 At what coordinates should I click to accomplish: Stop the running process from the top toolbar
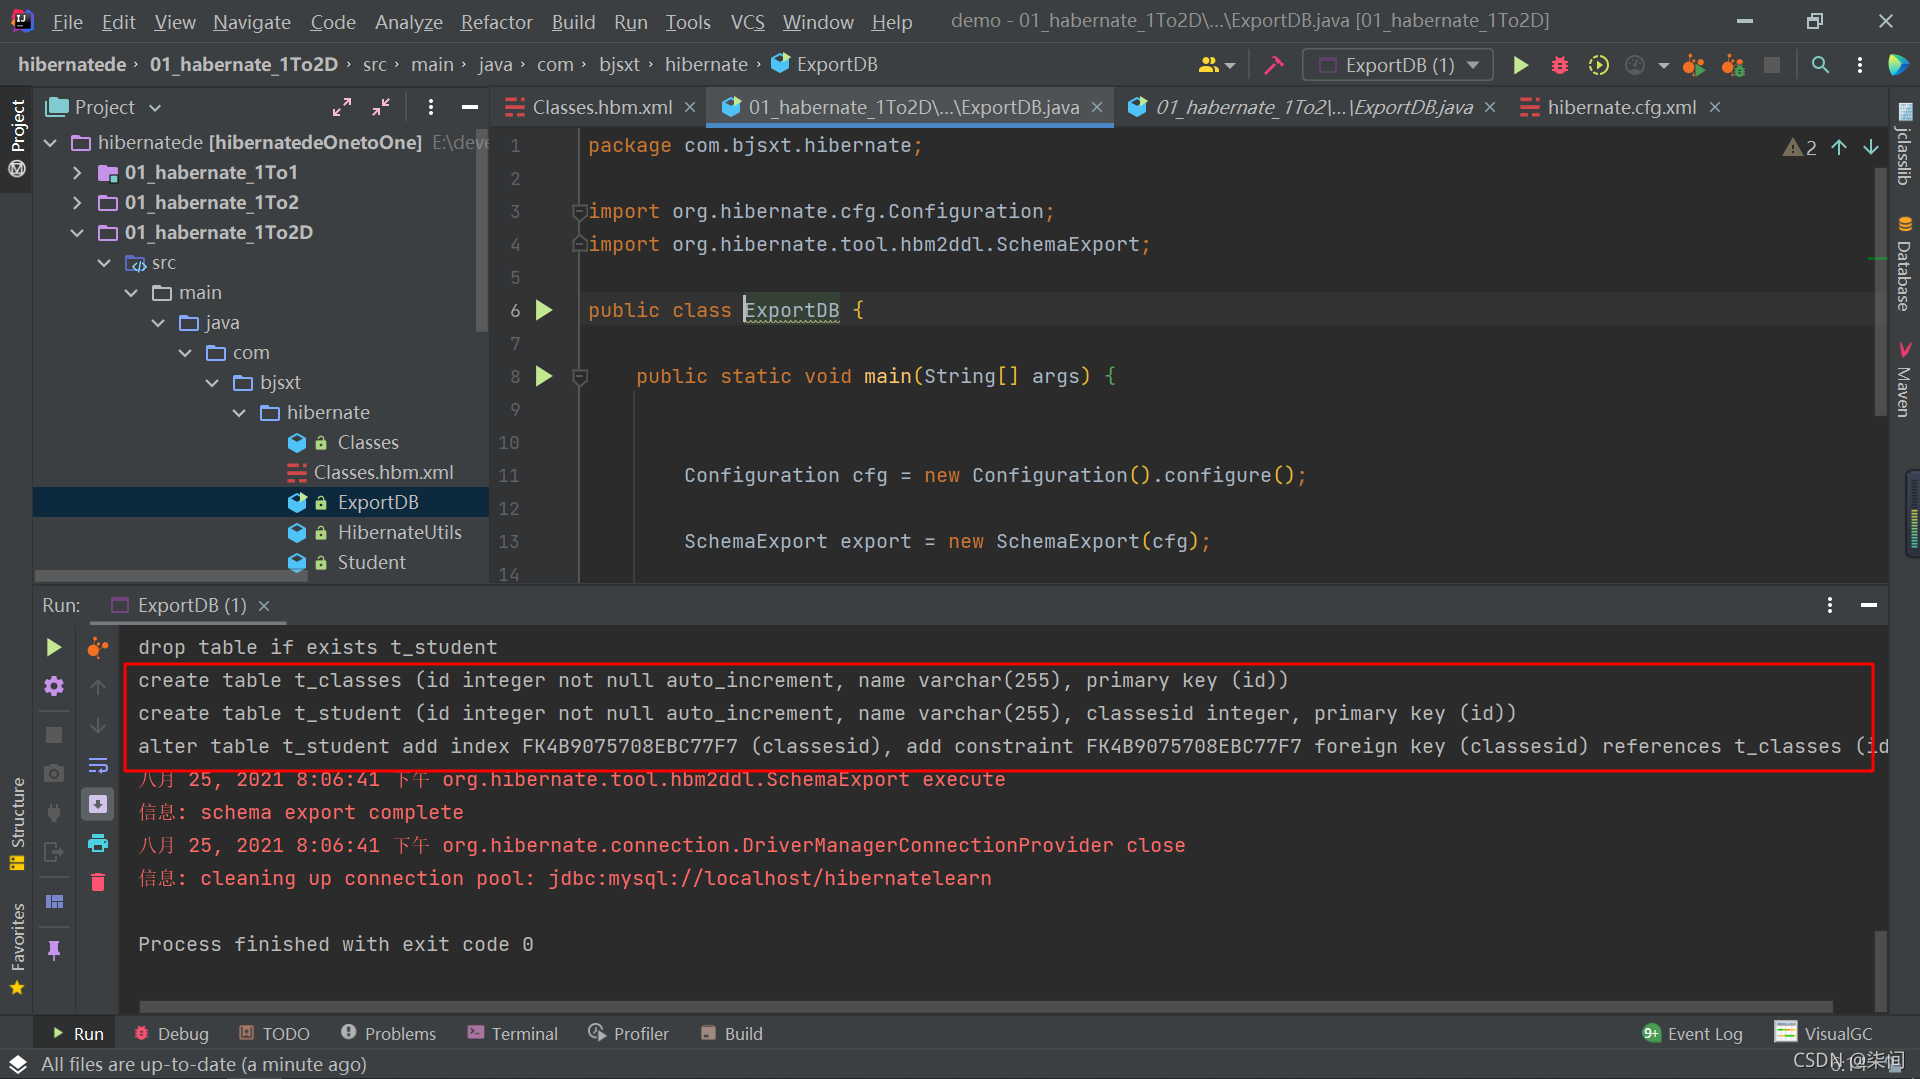point(1771,65)
